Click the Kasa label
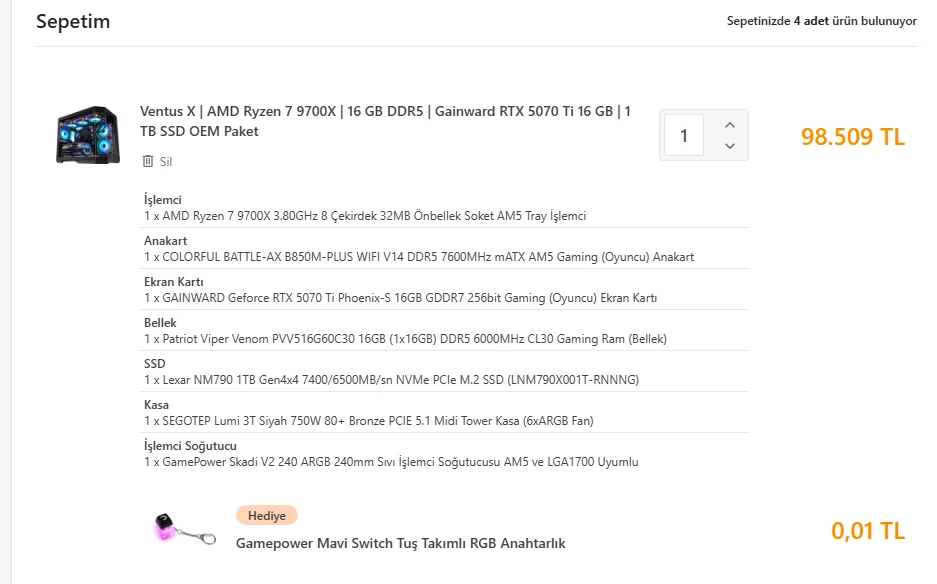937x584 pixels. click(157, 405)
